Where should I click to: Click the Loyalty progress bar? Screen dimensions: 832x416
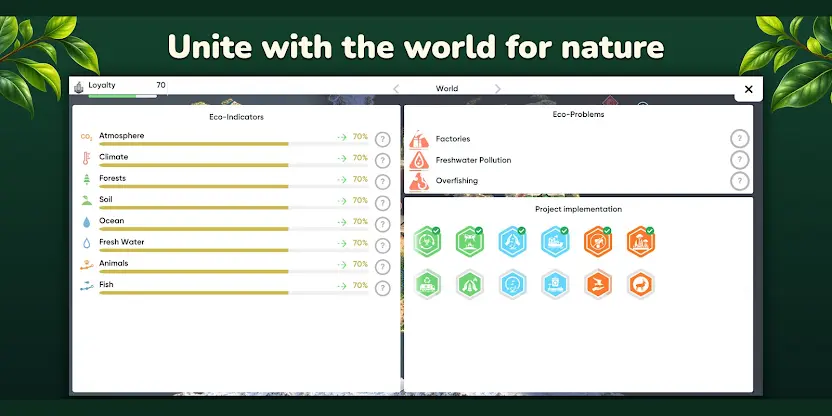123,96
